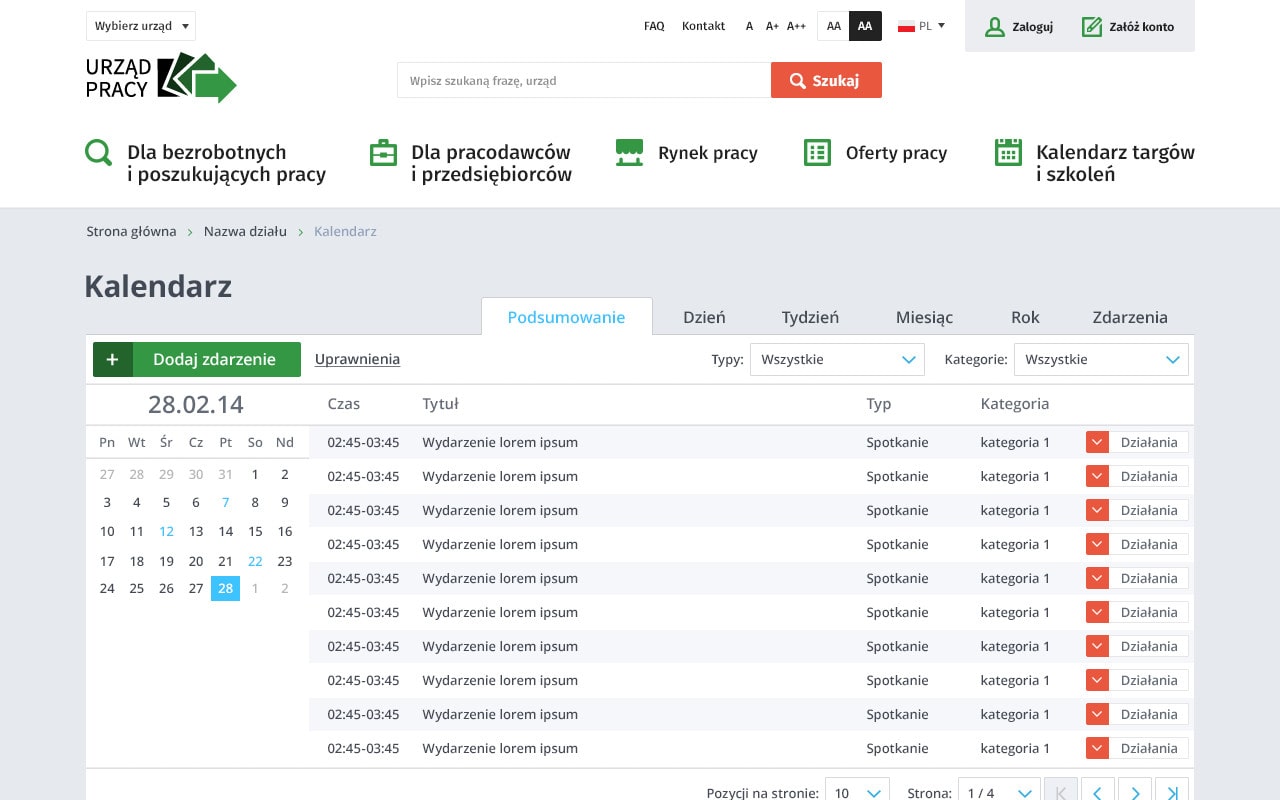Open the Zdarzenia tab
The image size is (1280, 800).
(x=1130, y=317)
